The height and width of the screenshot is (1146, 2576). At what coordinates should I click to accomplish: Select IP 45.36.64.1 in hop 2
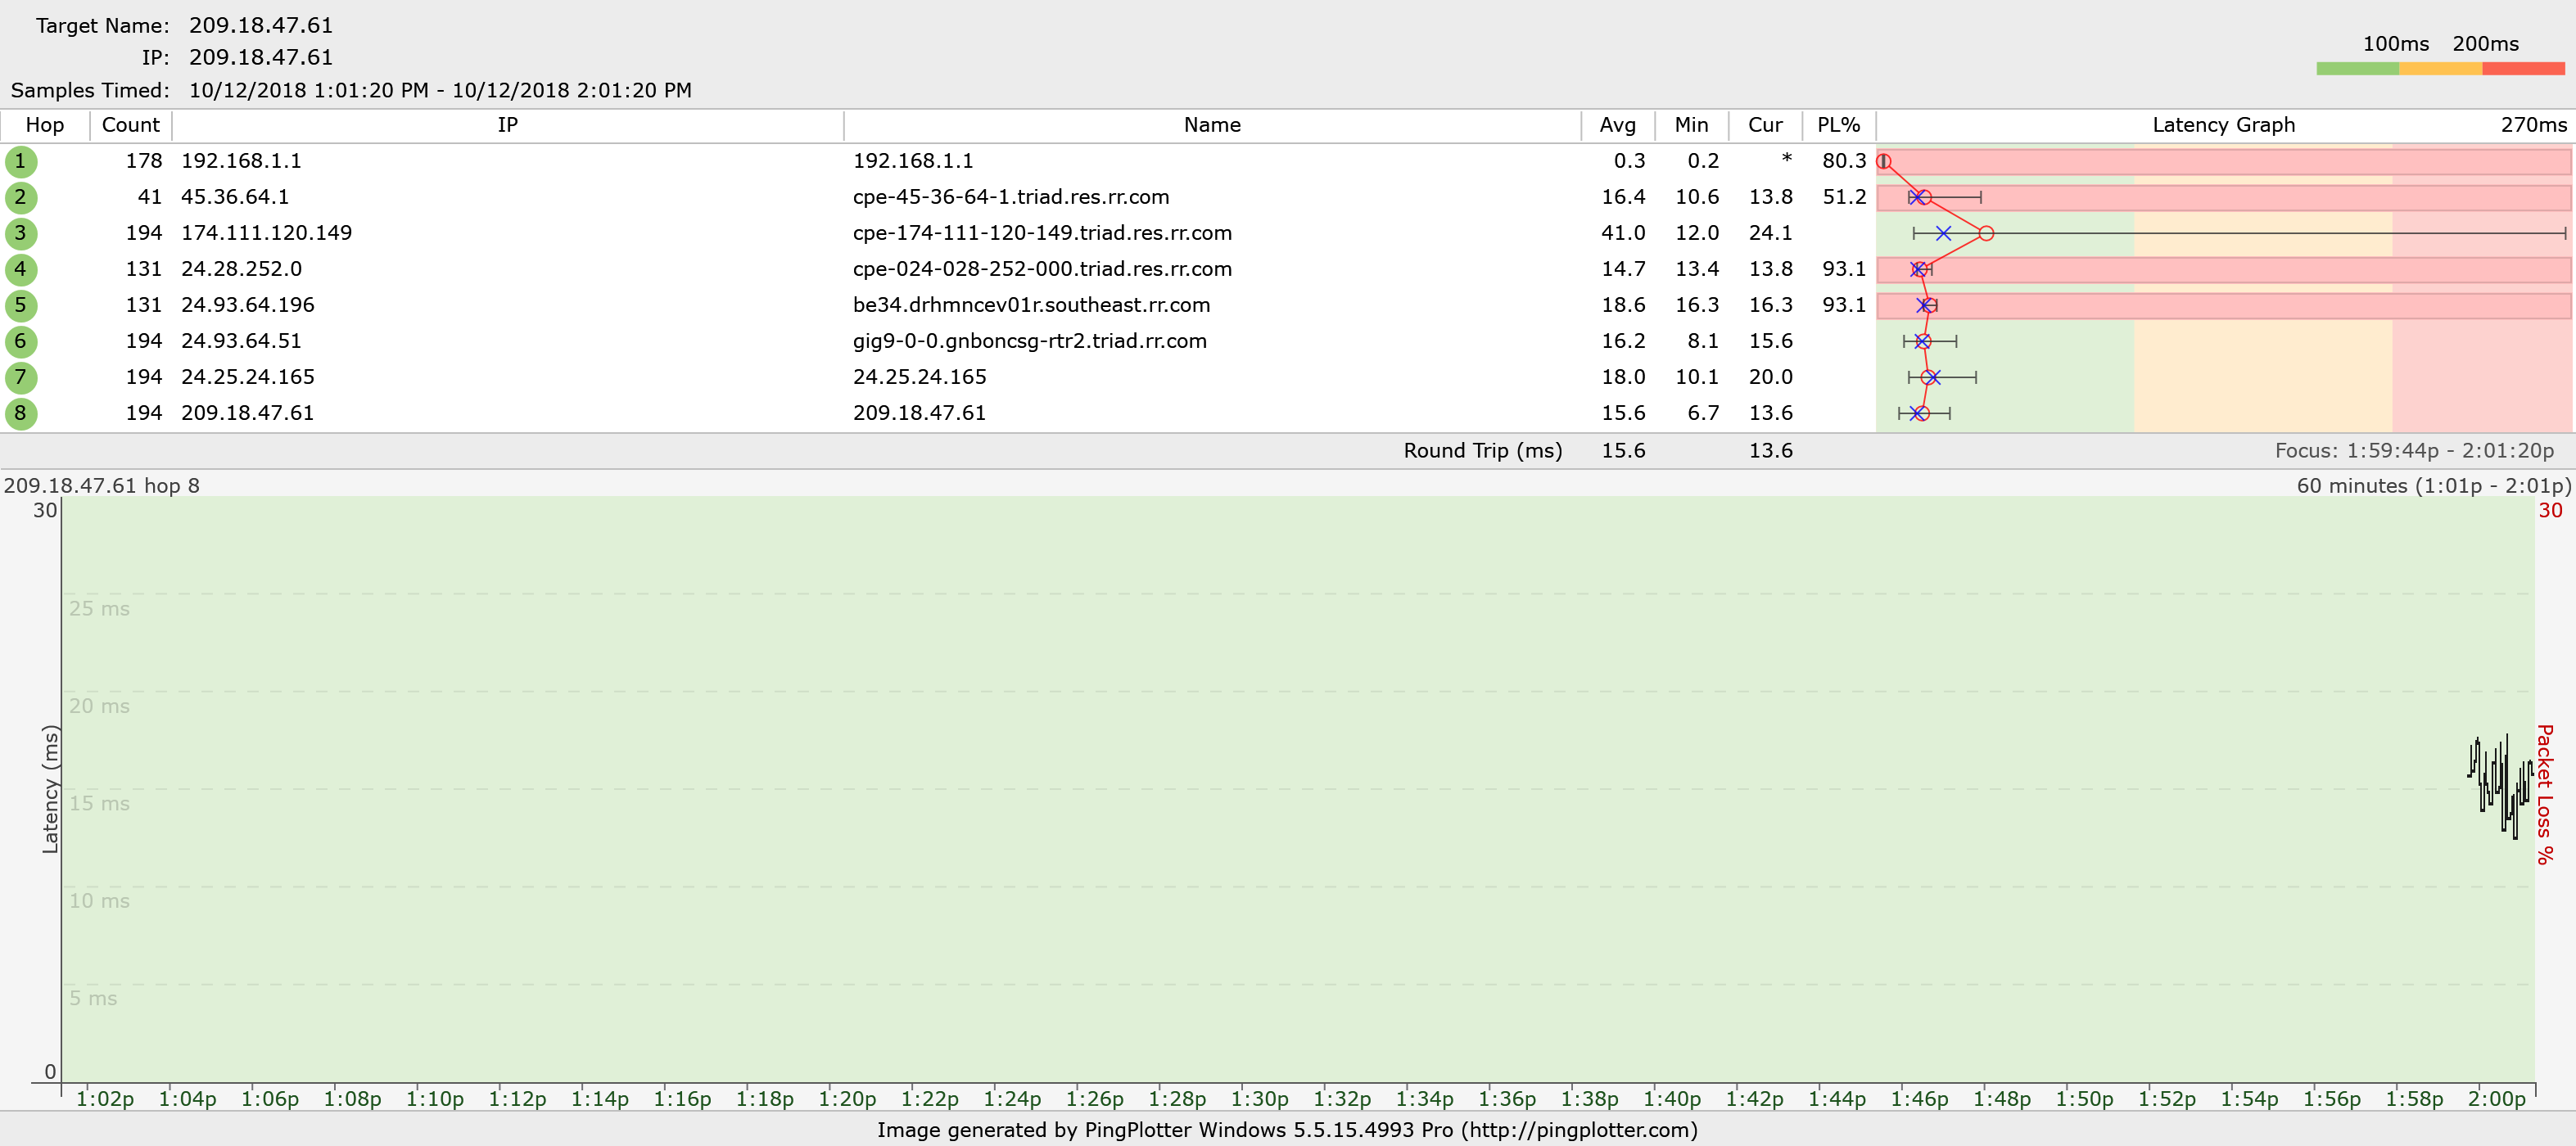coord(235,197)
